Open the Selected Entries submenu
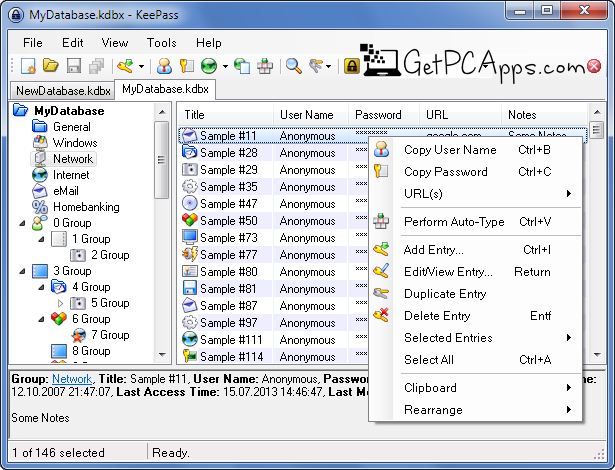Image resolution: width=615 pixels, height=470 pixels. (475, 338)
